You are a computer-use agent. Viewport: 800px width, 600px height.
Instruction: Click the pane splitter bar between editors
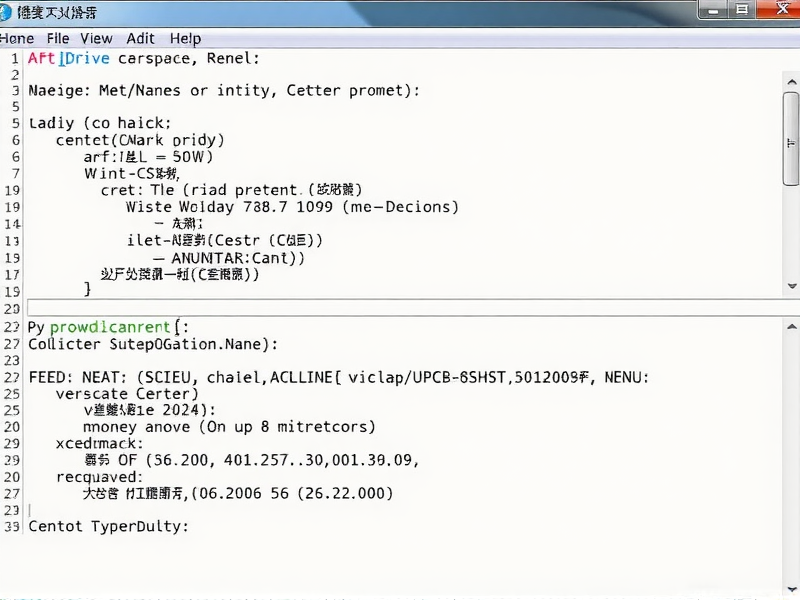click(400, 308)
